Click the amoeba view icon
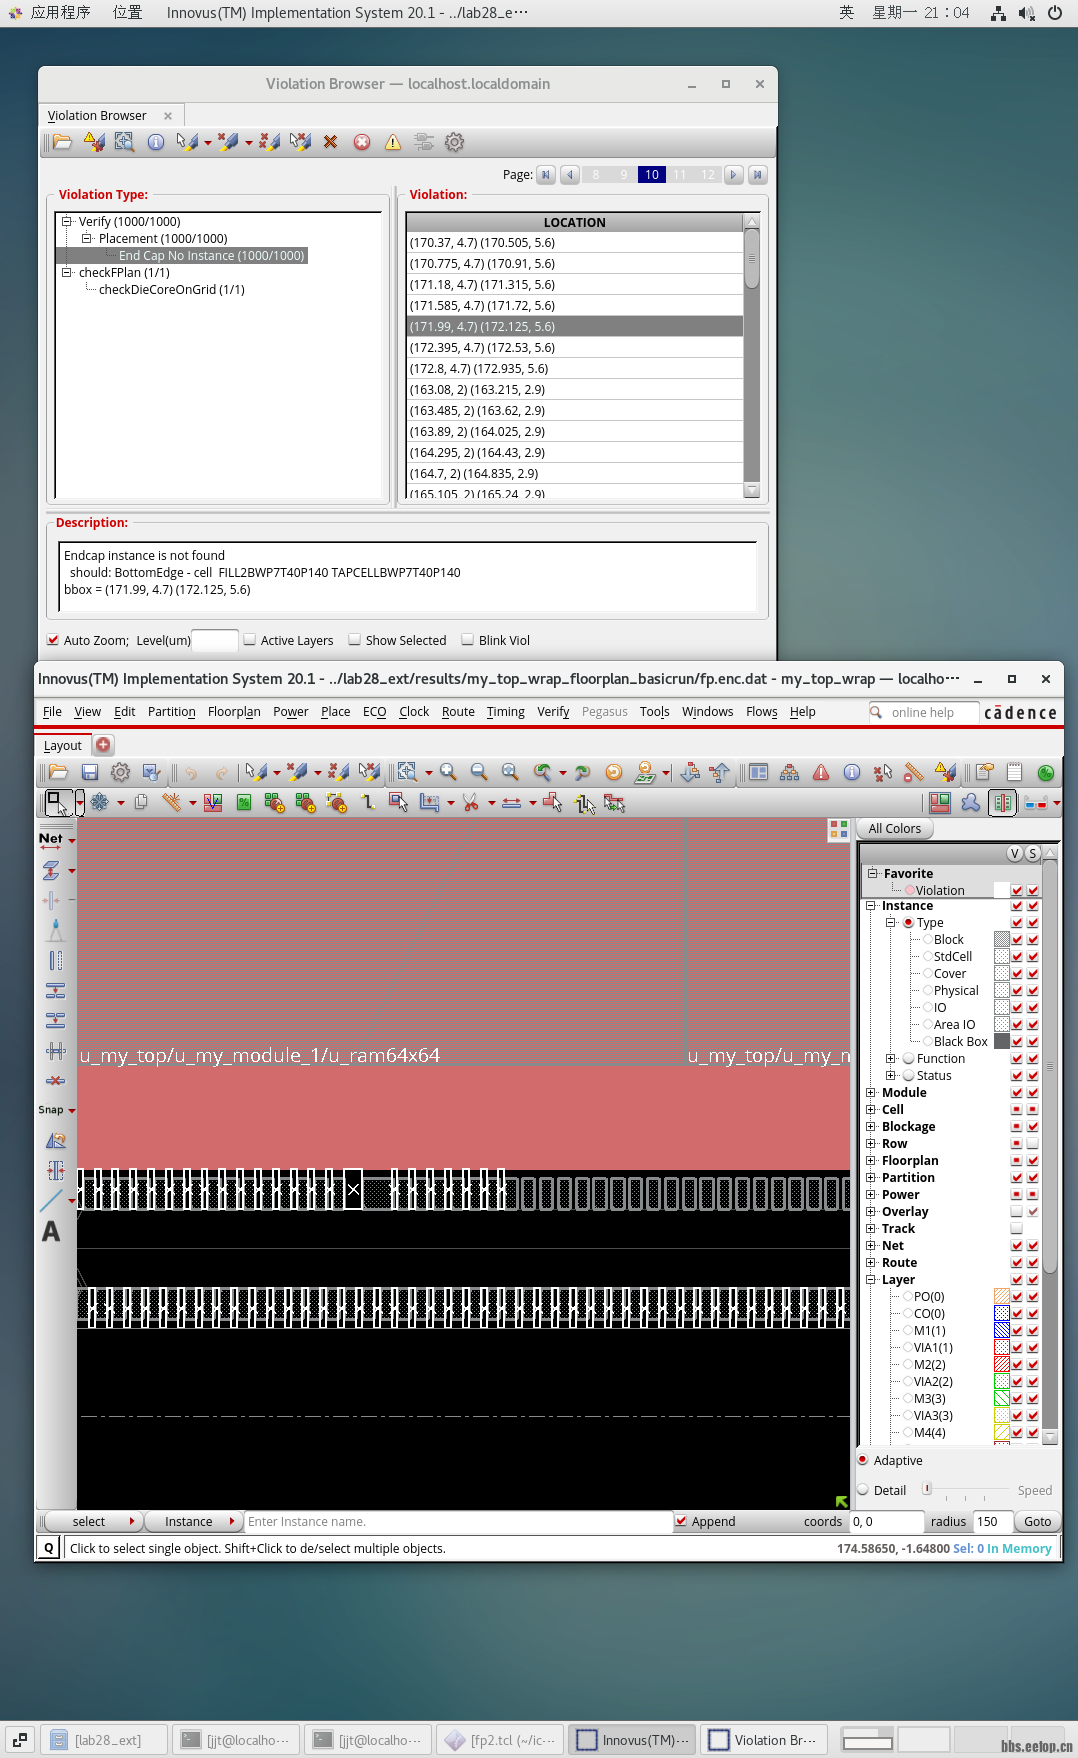Screen dimensions: 1078x1758 (x=971, y=802)
